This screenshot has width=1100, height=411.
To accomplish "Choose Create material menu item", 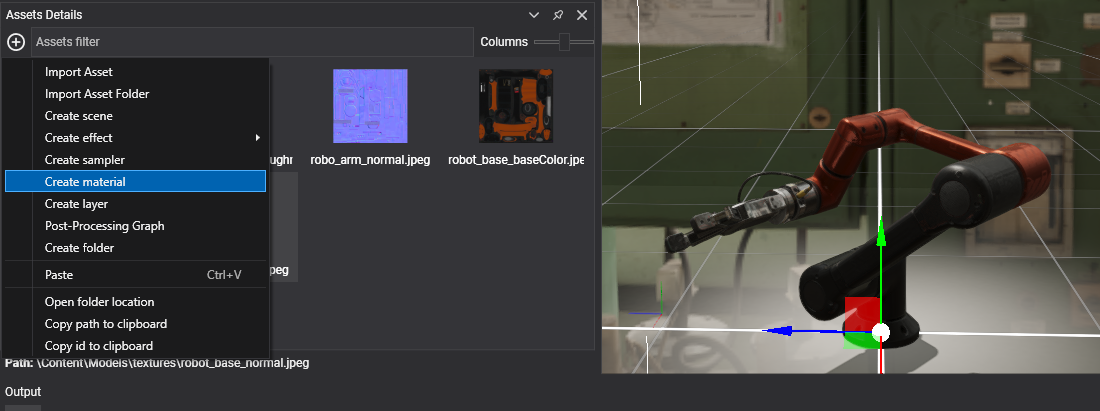I will 85,182.
